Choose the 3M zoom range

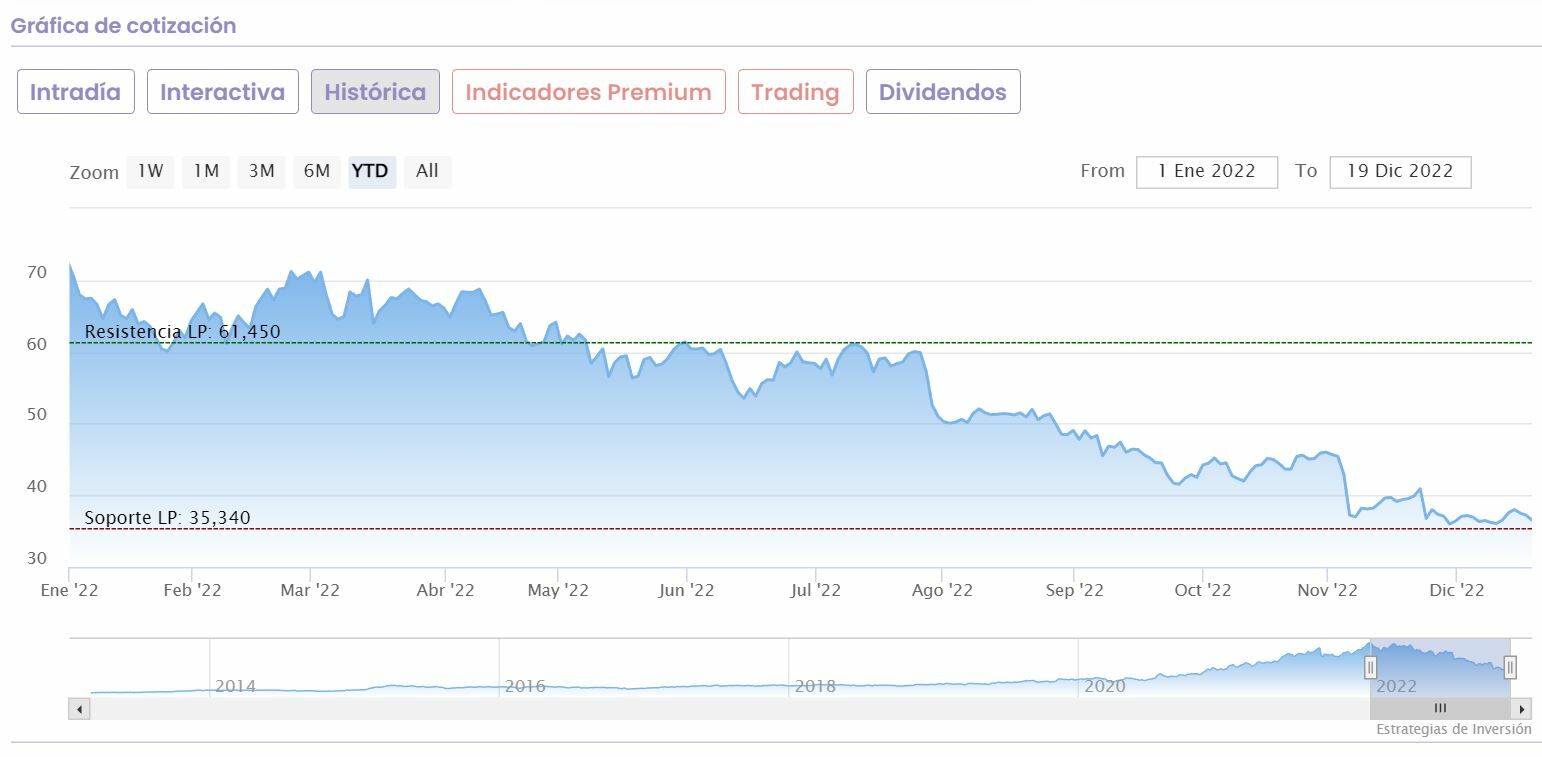(x=261, y=171)
